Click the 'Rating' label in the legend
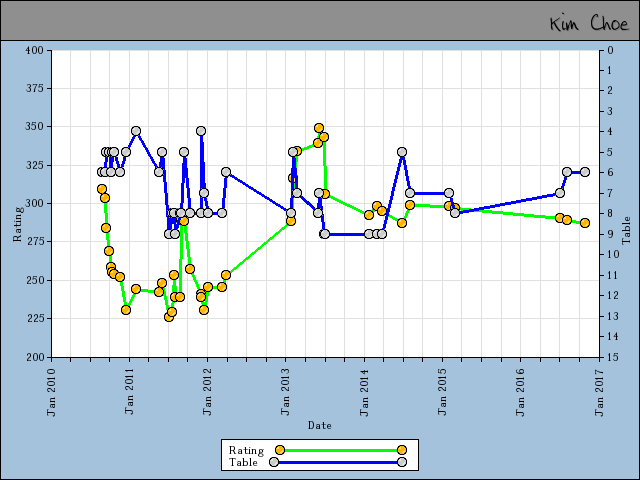Screen dimensions: 640x480 pos(246,450)
